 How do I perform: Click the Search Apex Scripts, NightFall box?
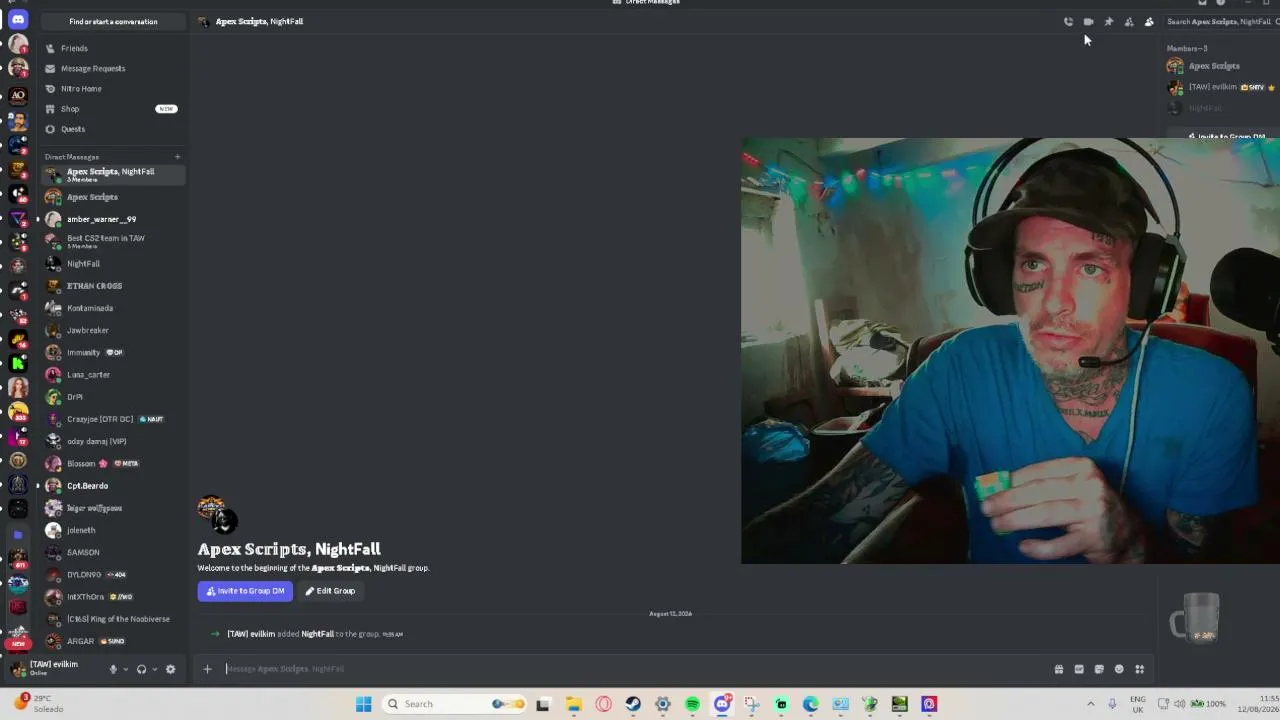tap(1220, 21)
